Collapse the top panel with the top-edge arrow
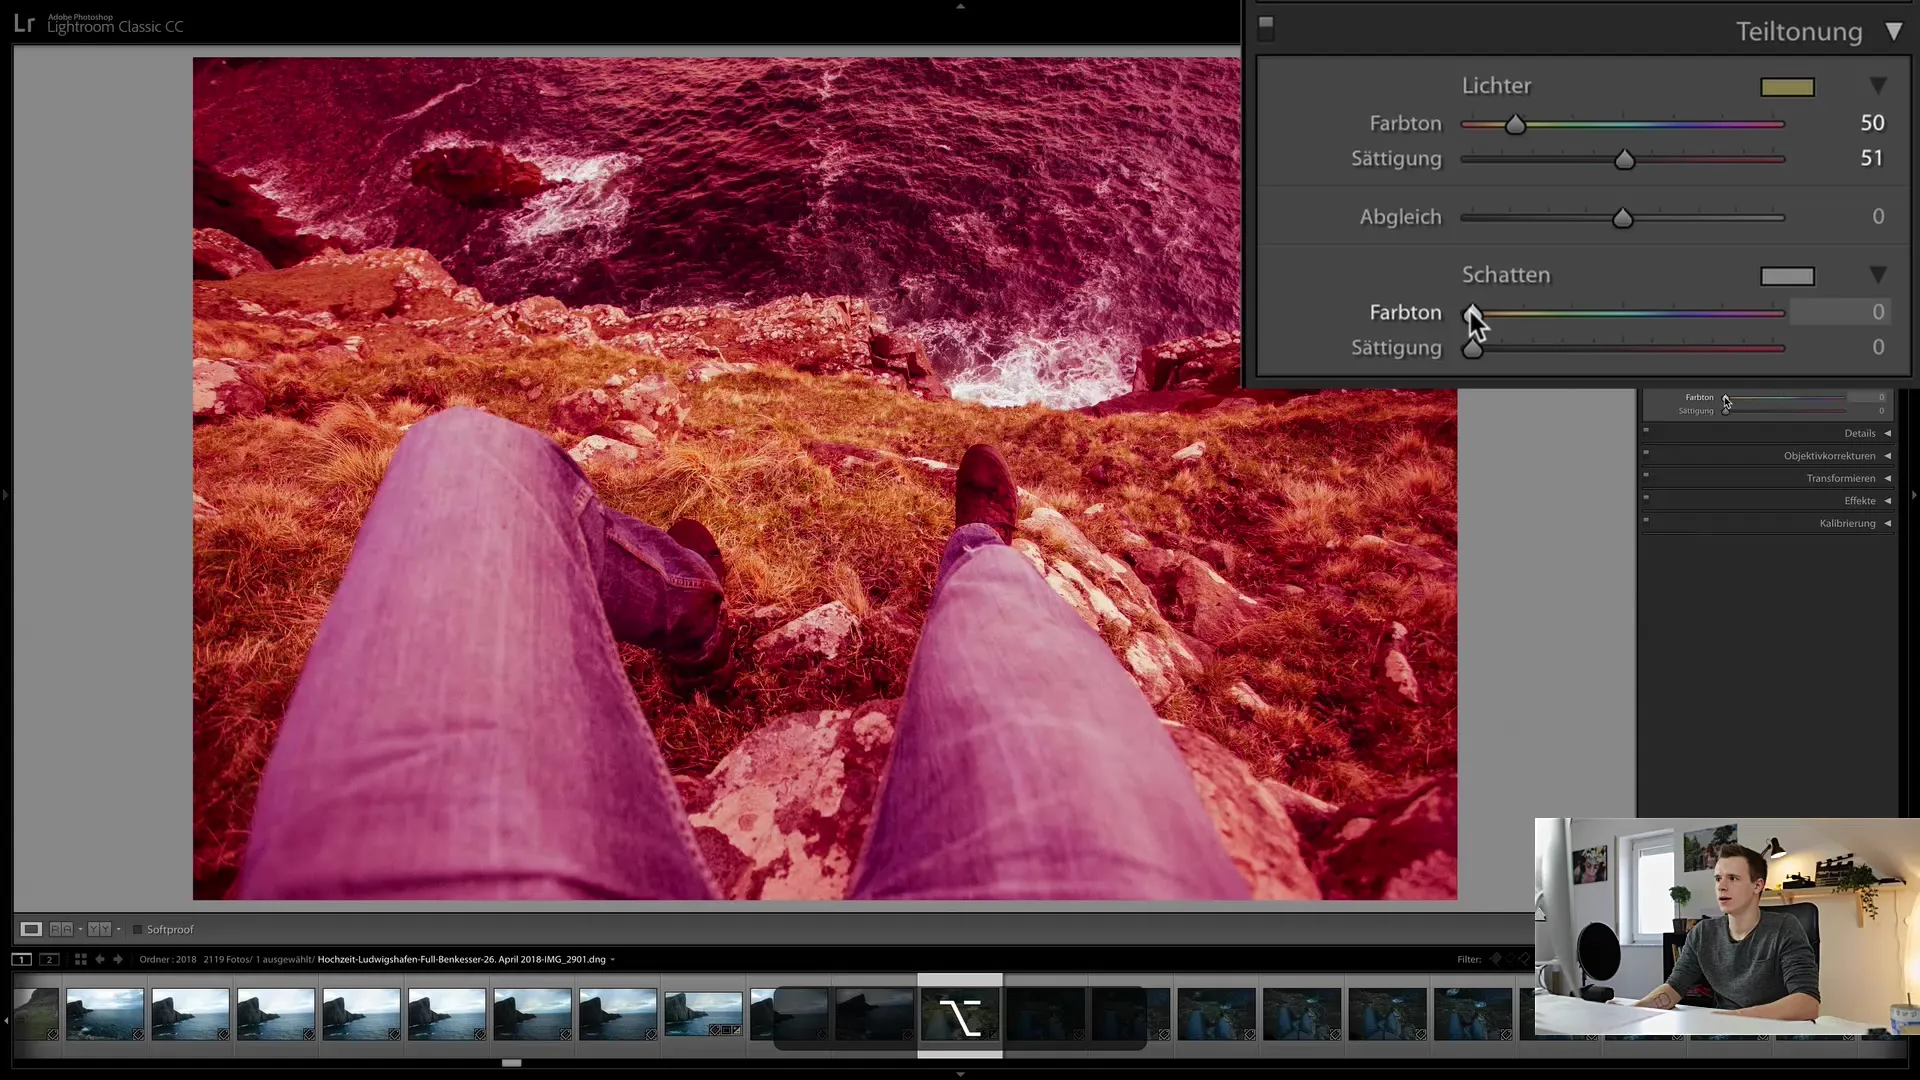 (960, 6)
